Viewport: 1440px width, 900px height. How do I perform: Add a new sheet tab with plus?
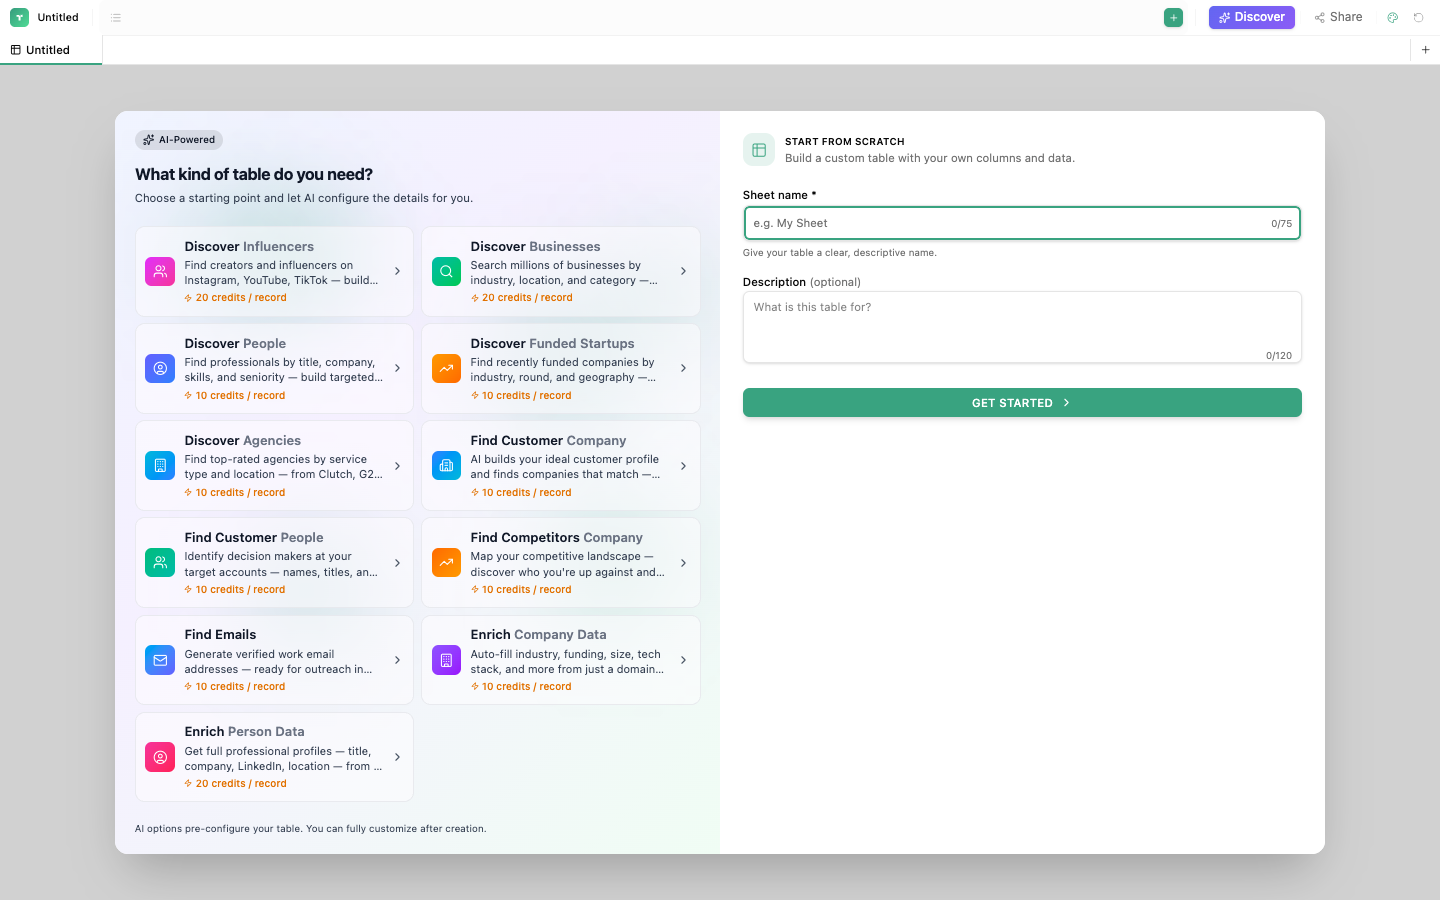click(x=1425, y=49)
